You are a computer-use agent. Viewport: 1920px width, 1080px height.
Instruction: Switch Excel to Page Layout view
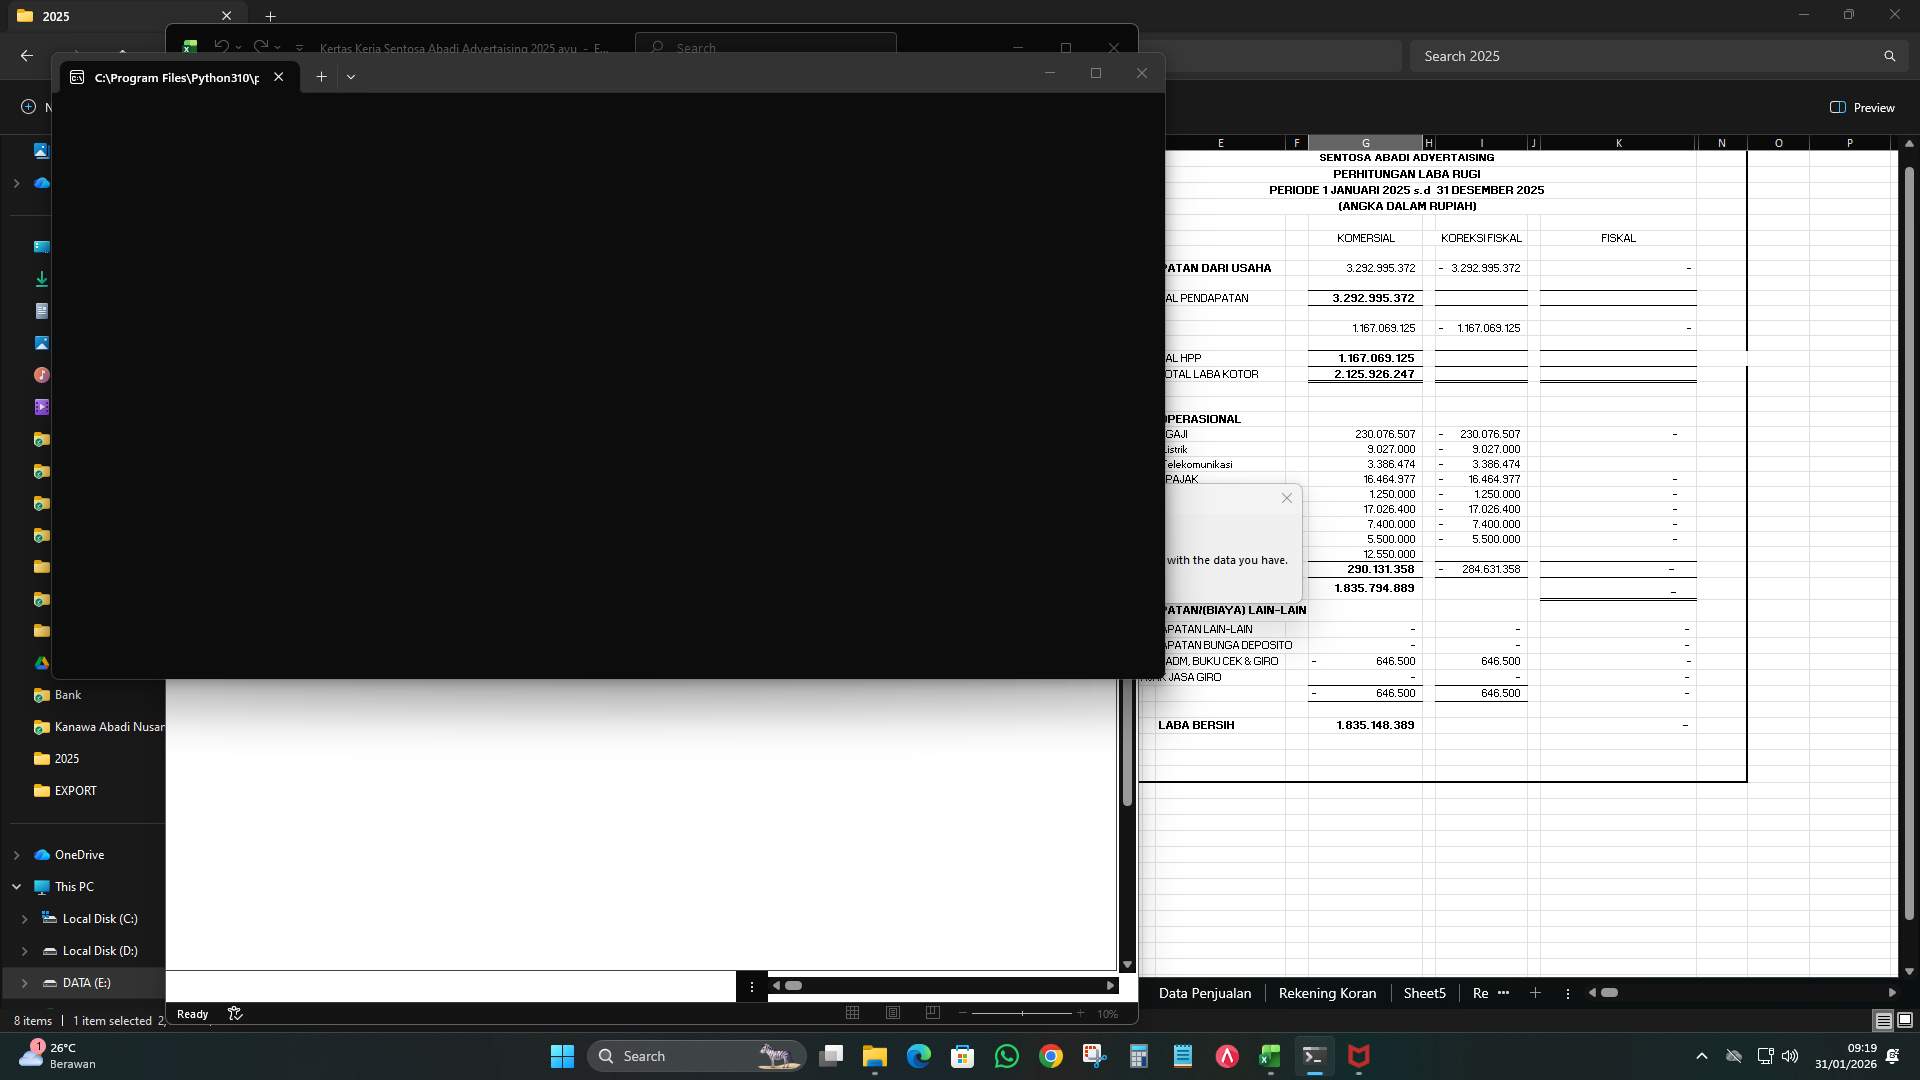(x=893, y=1013)
